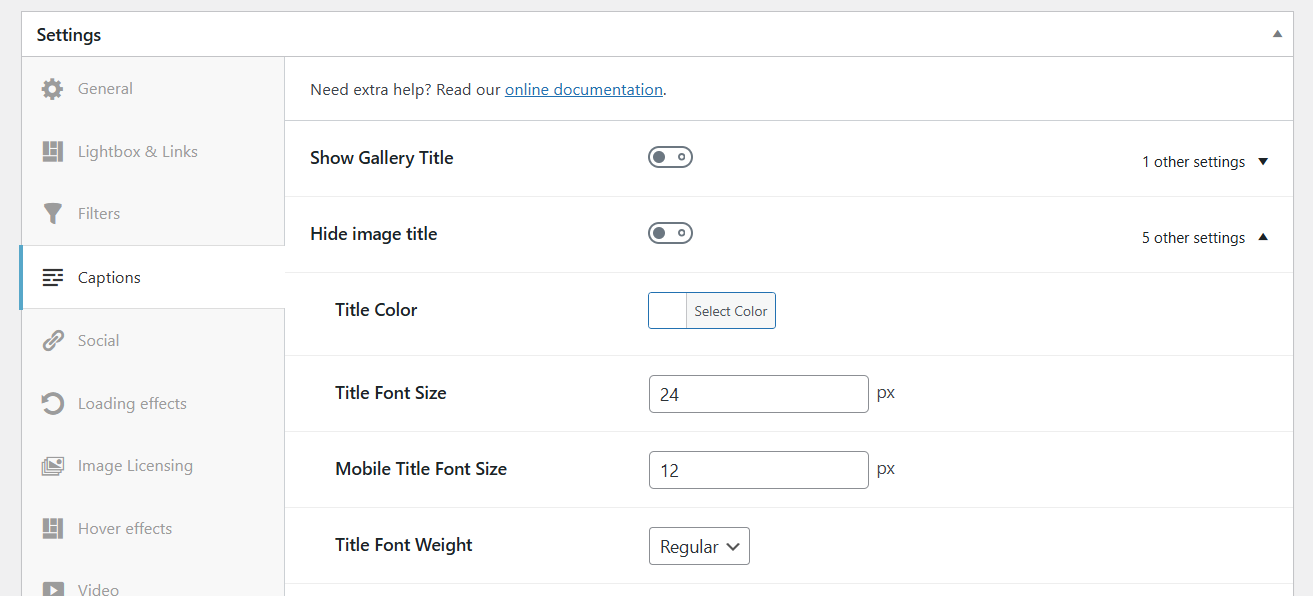Click the Image Licensing photos icon

tap(52, 466)
